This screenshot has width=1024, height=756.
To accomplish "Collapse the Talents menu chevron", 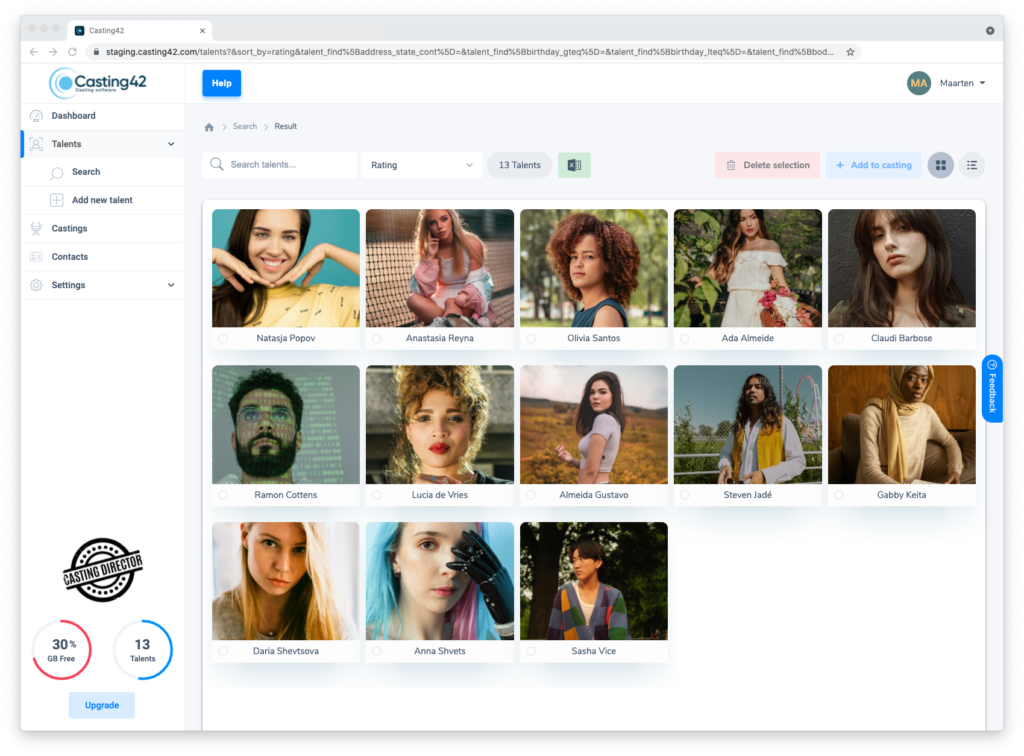I will coord(171,144).
